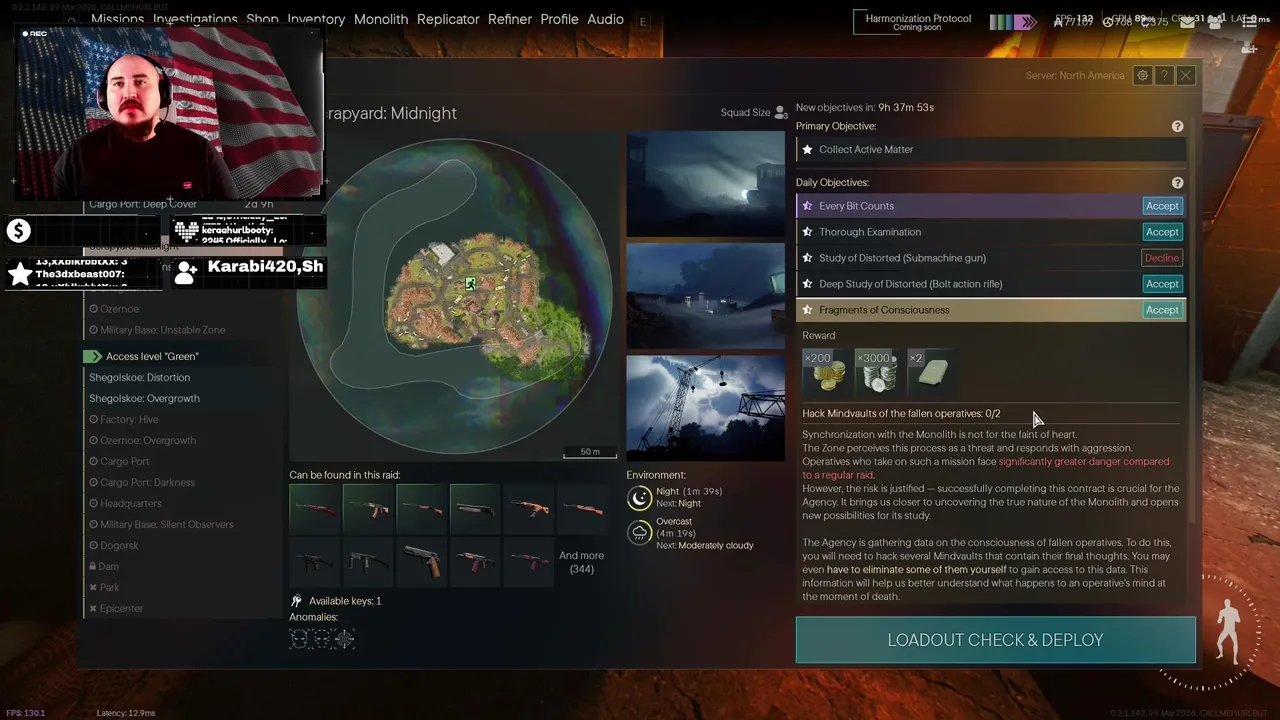
Task: Open the Refiner menu
Action: [510, 19]
